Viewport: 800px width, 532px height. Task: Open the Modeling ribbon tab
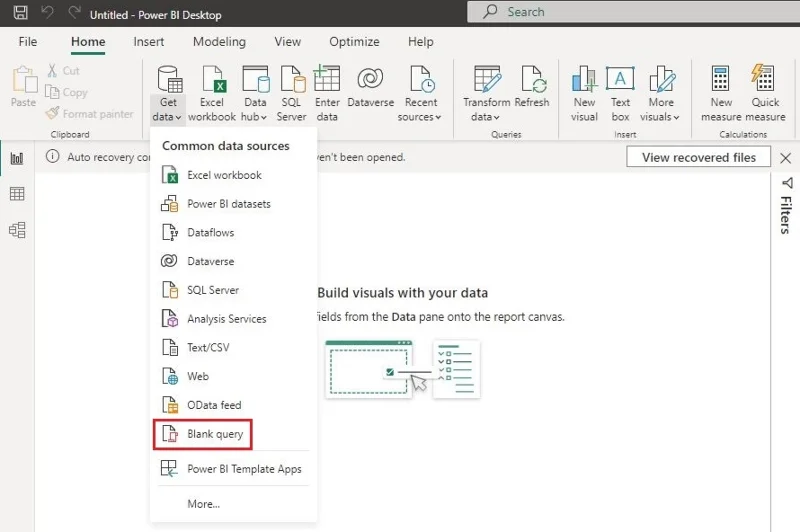[x=219, y=41]
